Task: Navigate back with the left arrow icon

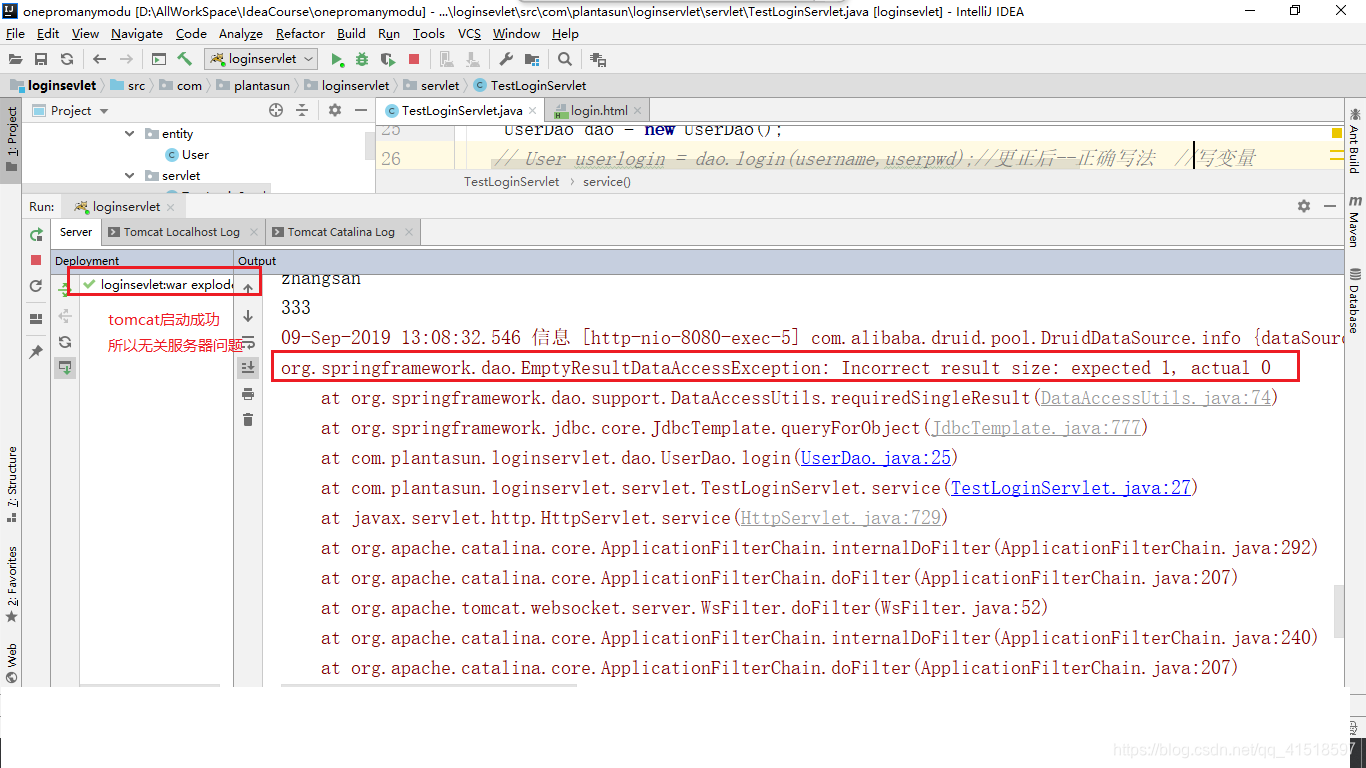Action: point(99,59)
